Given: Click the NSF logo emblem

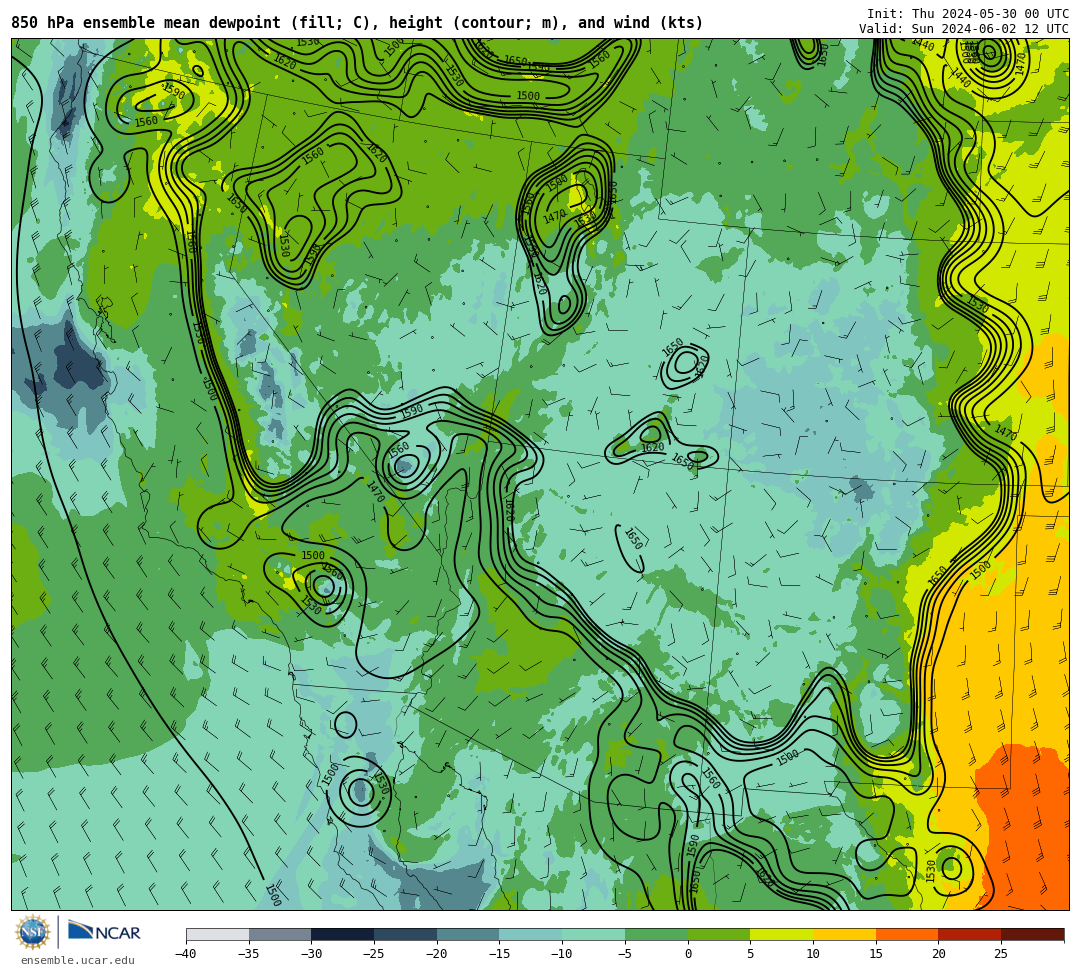Looking at the screenshot, I should pyautogui.click(x=33, y=932).
